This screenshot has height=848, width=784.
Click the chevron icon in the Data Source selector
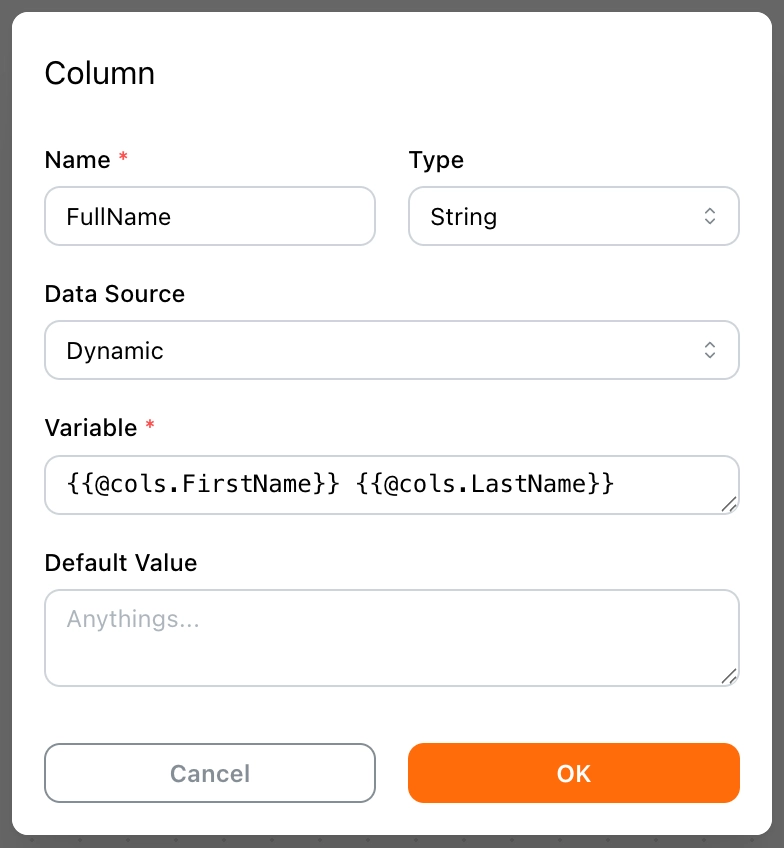click(709, 350)
